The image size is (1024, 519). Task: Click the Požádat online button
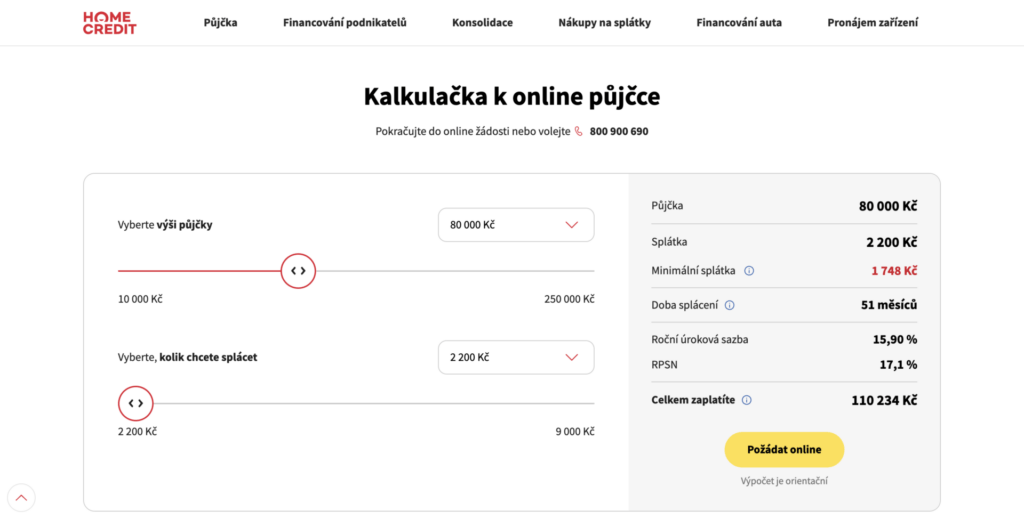click(784, 450)
